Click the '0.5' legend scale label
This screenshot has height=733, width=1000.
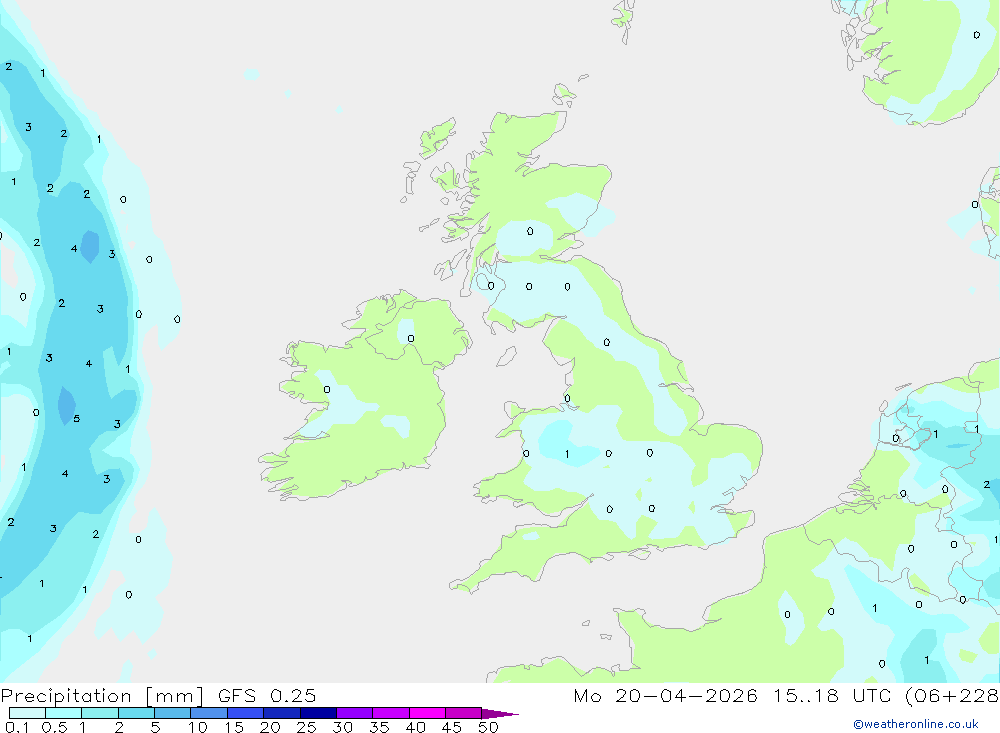(54, 727)
